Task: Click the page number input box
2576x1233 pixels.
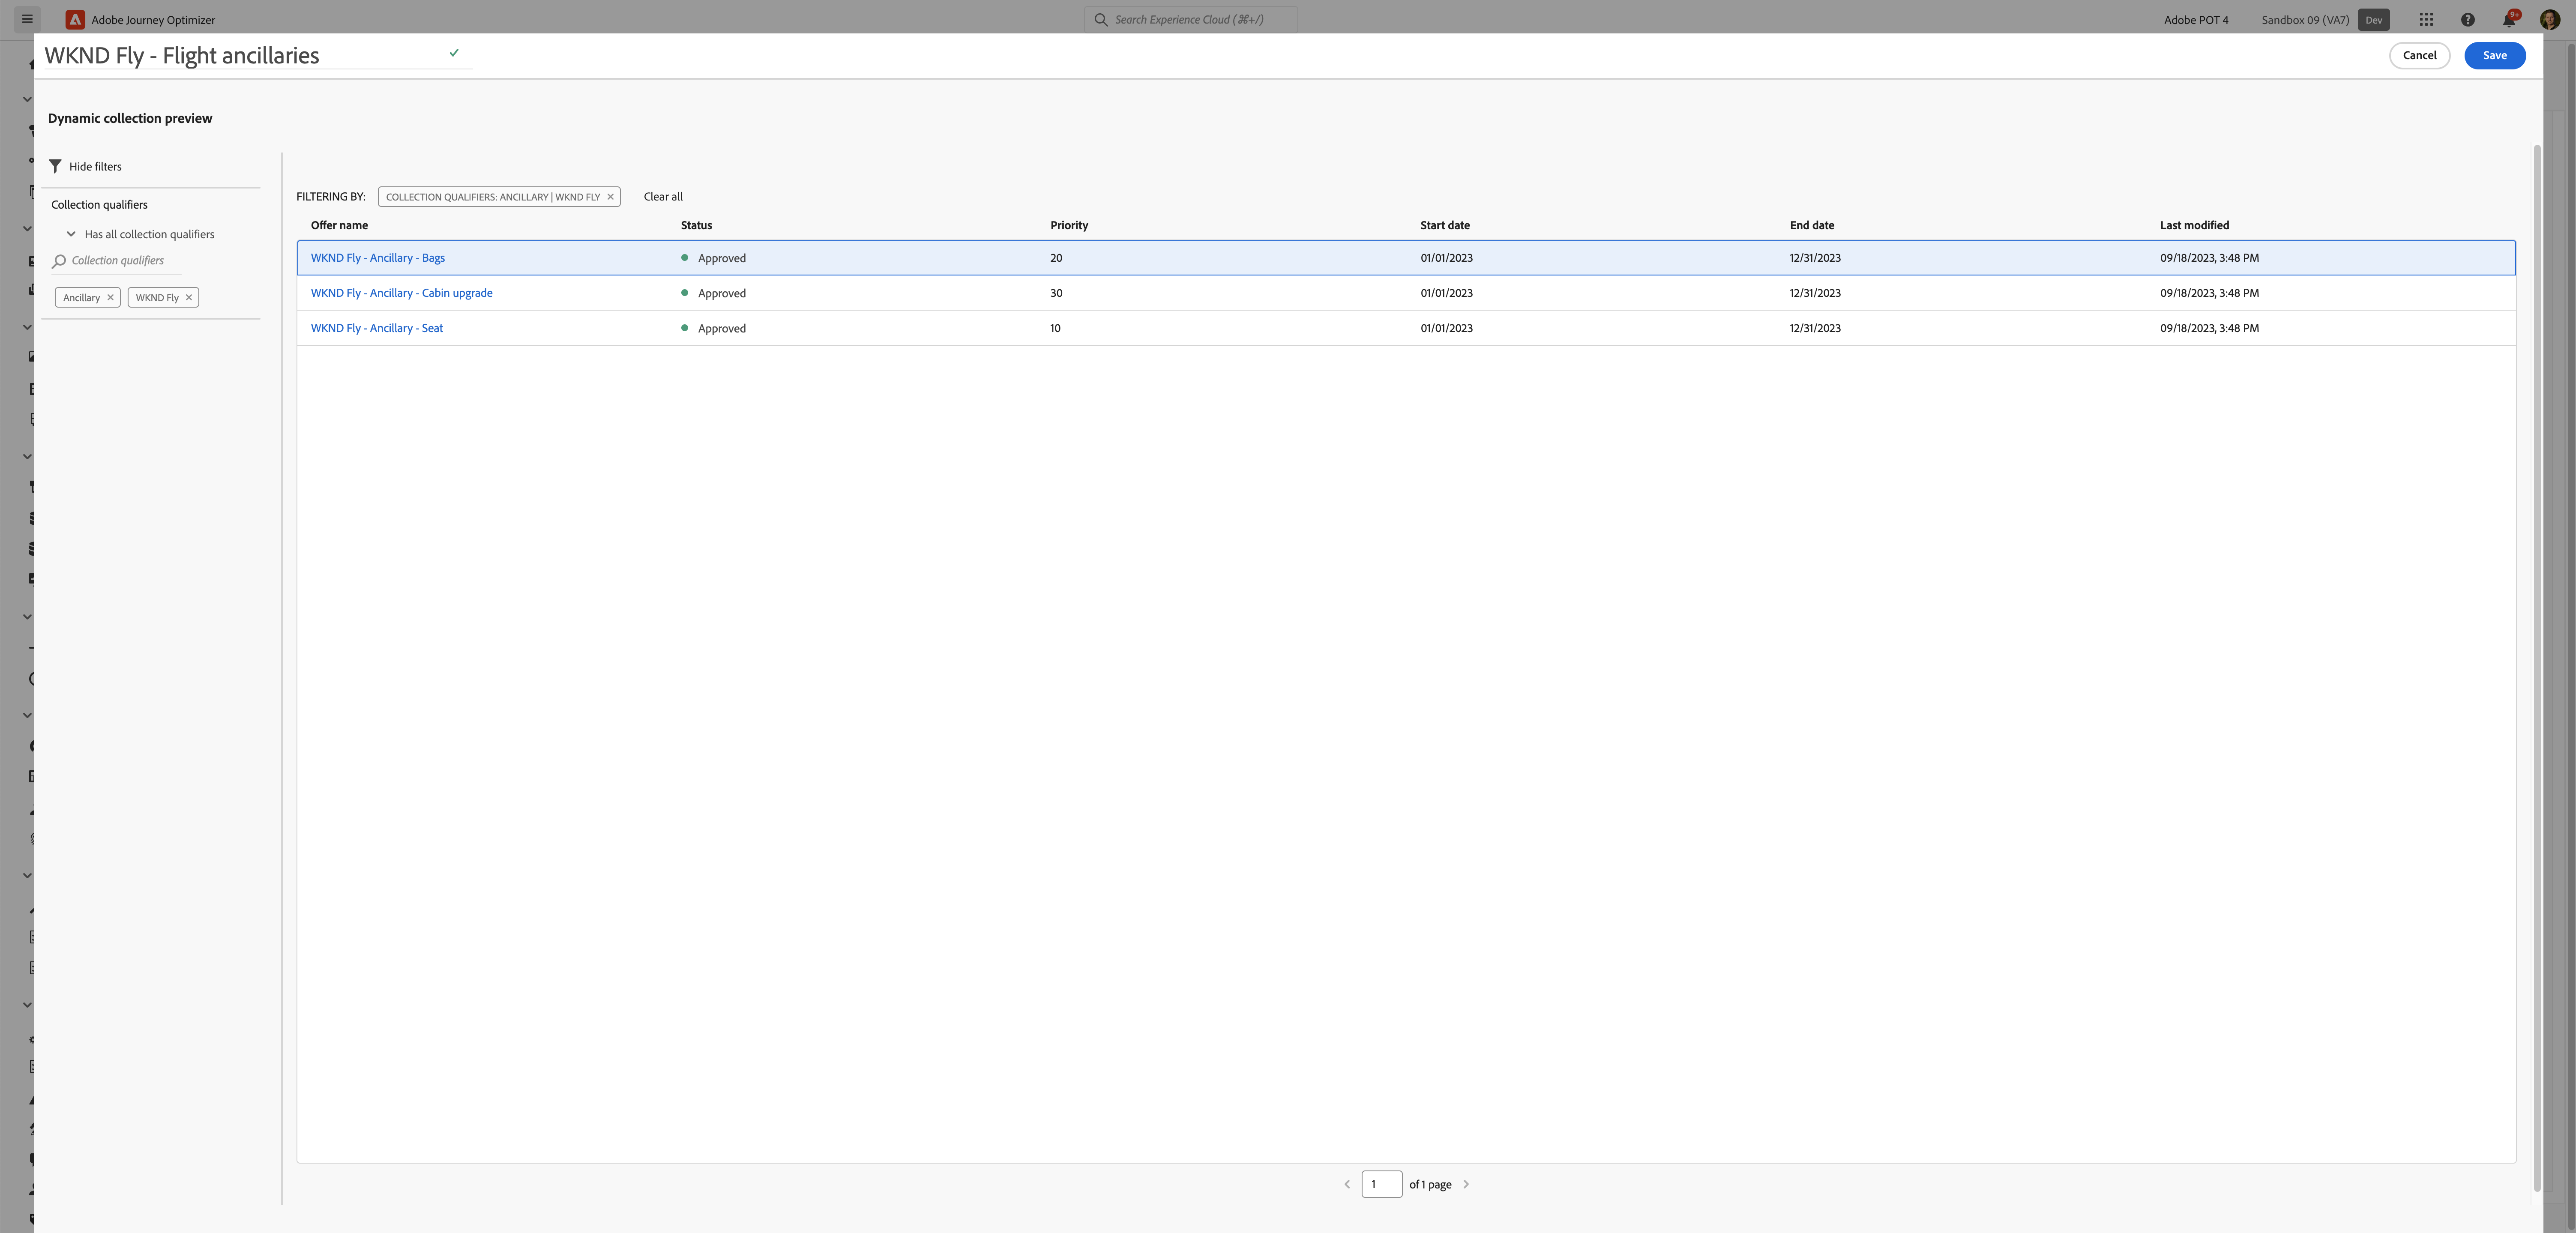Action: click(1381, 1184)
